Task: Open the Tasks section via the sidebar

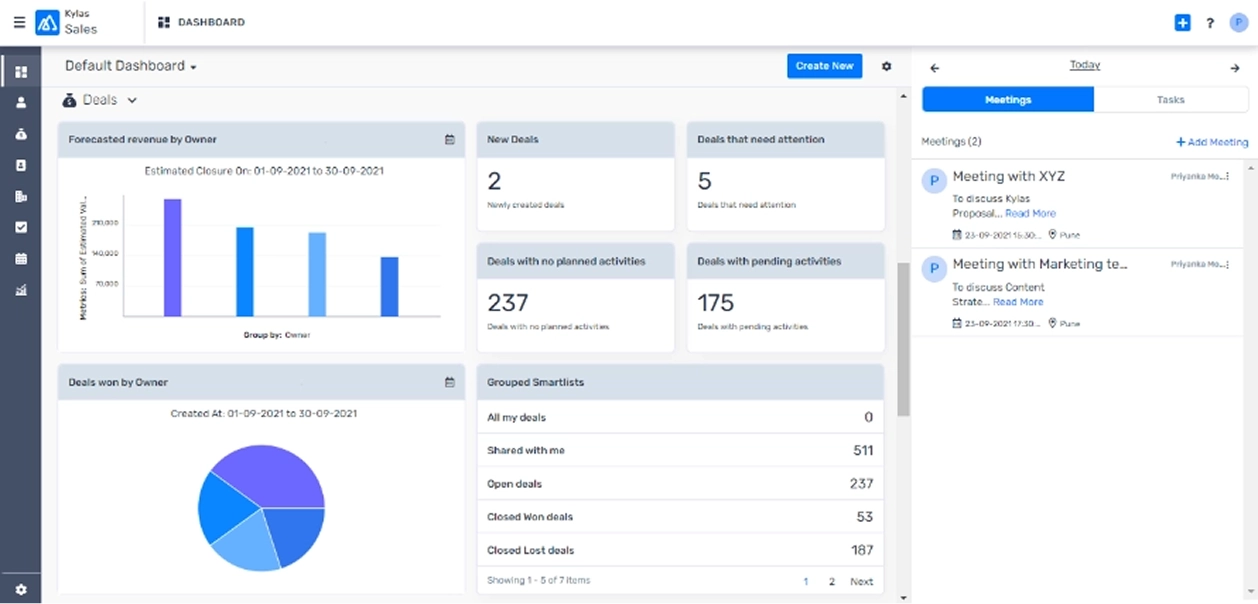Action: pos(20,227)
